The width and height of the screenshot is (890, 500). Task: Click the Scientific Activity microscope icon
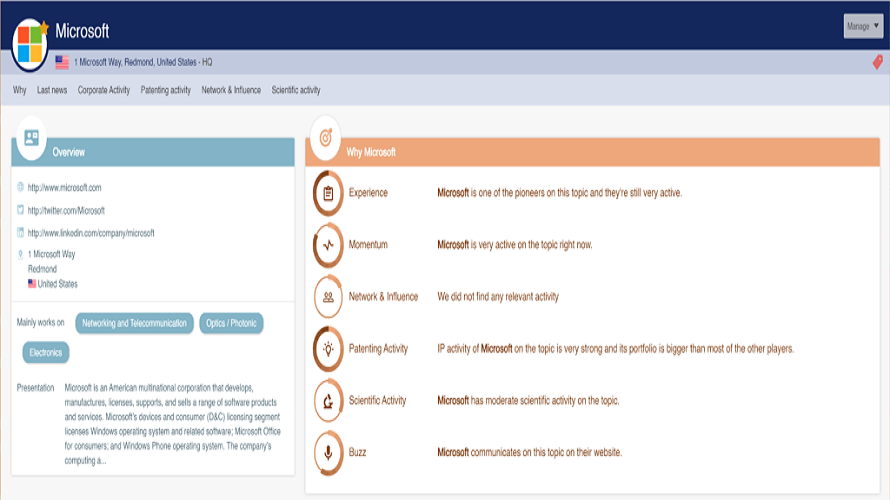328,401
